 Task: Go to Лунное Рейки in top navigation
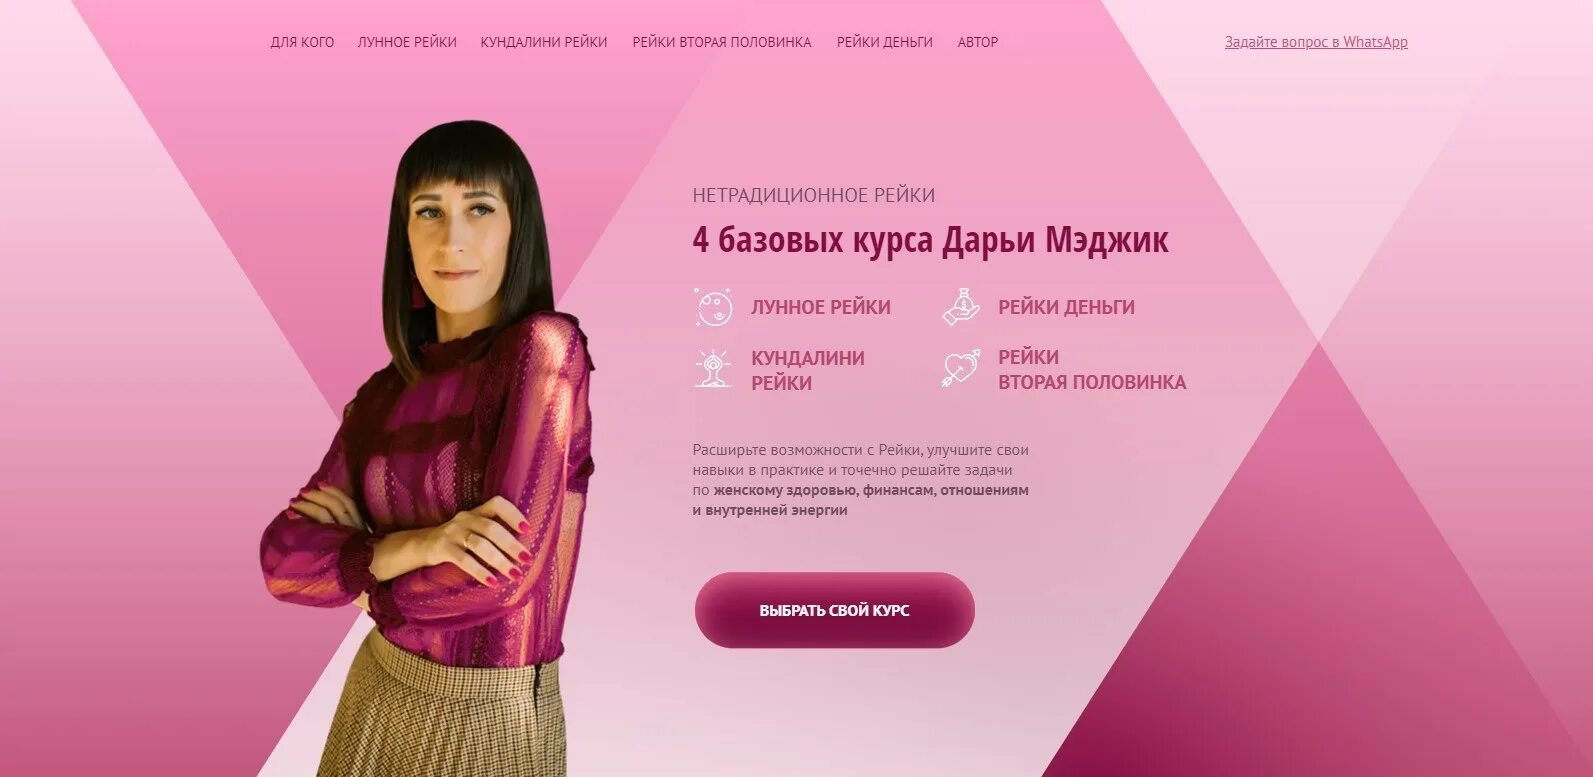pos(407,42)
